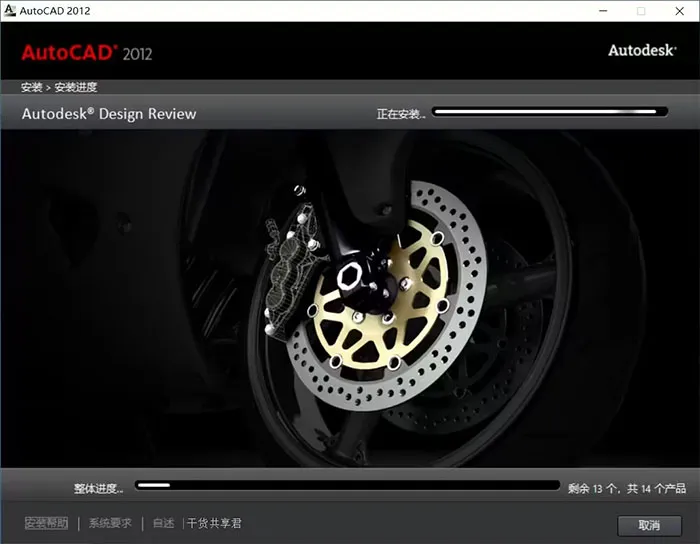Open the 系统要求 system requirements link
Screen dimensions: 700x544
[110, 523]
